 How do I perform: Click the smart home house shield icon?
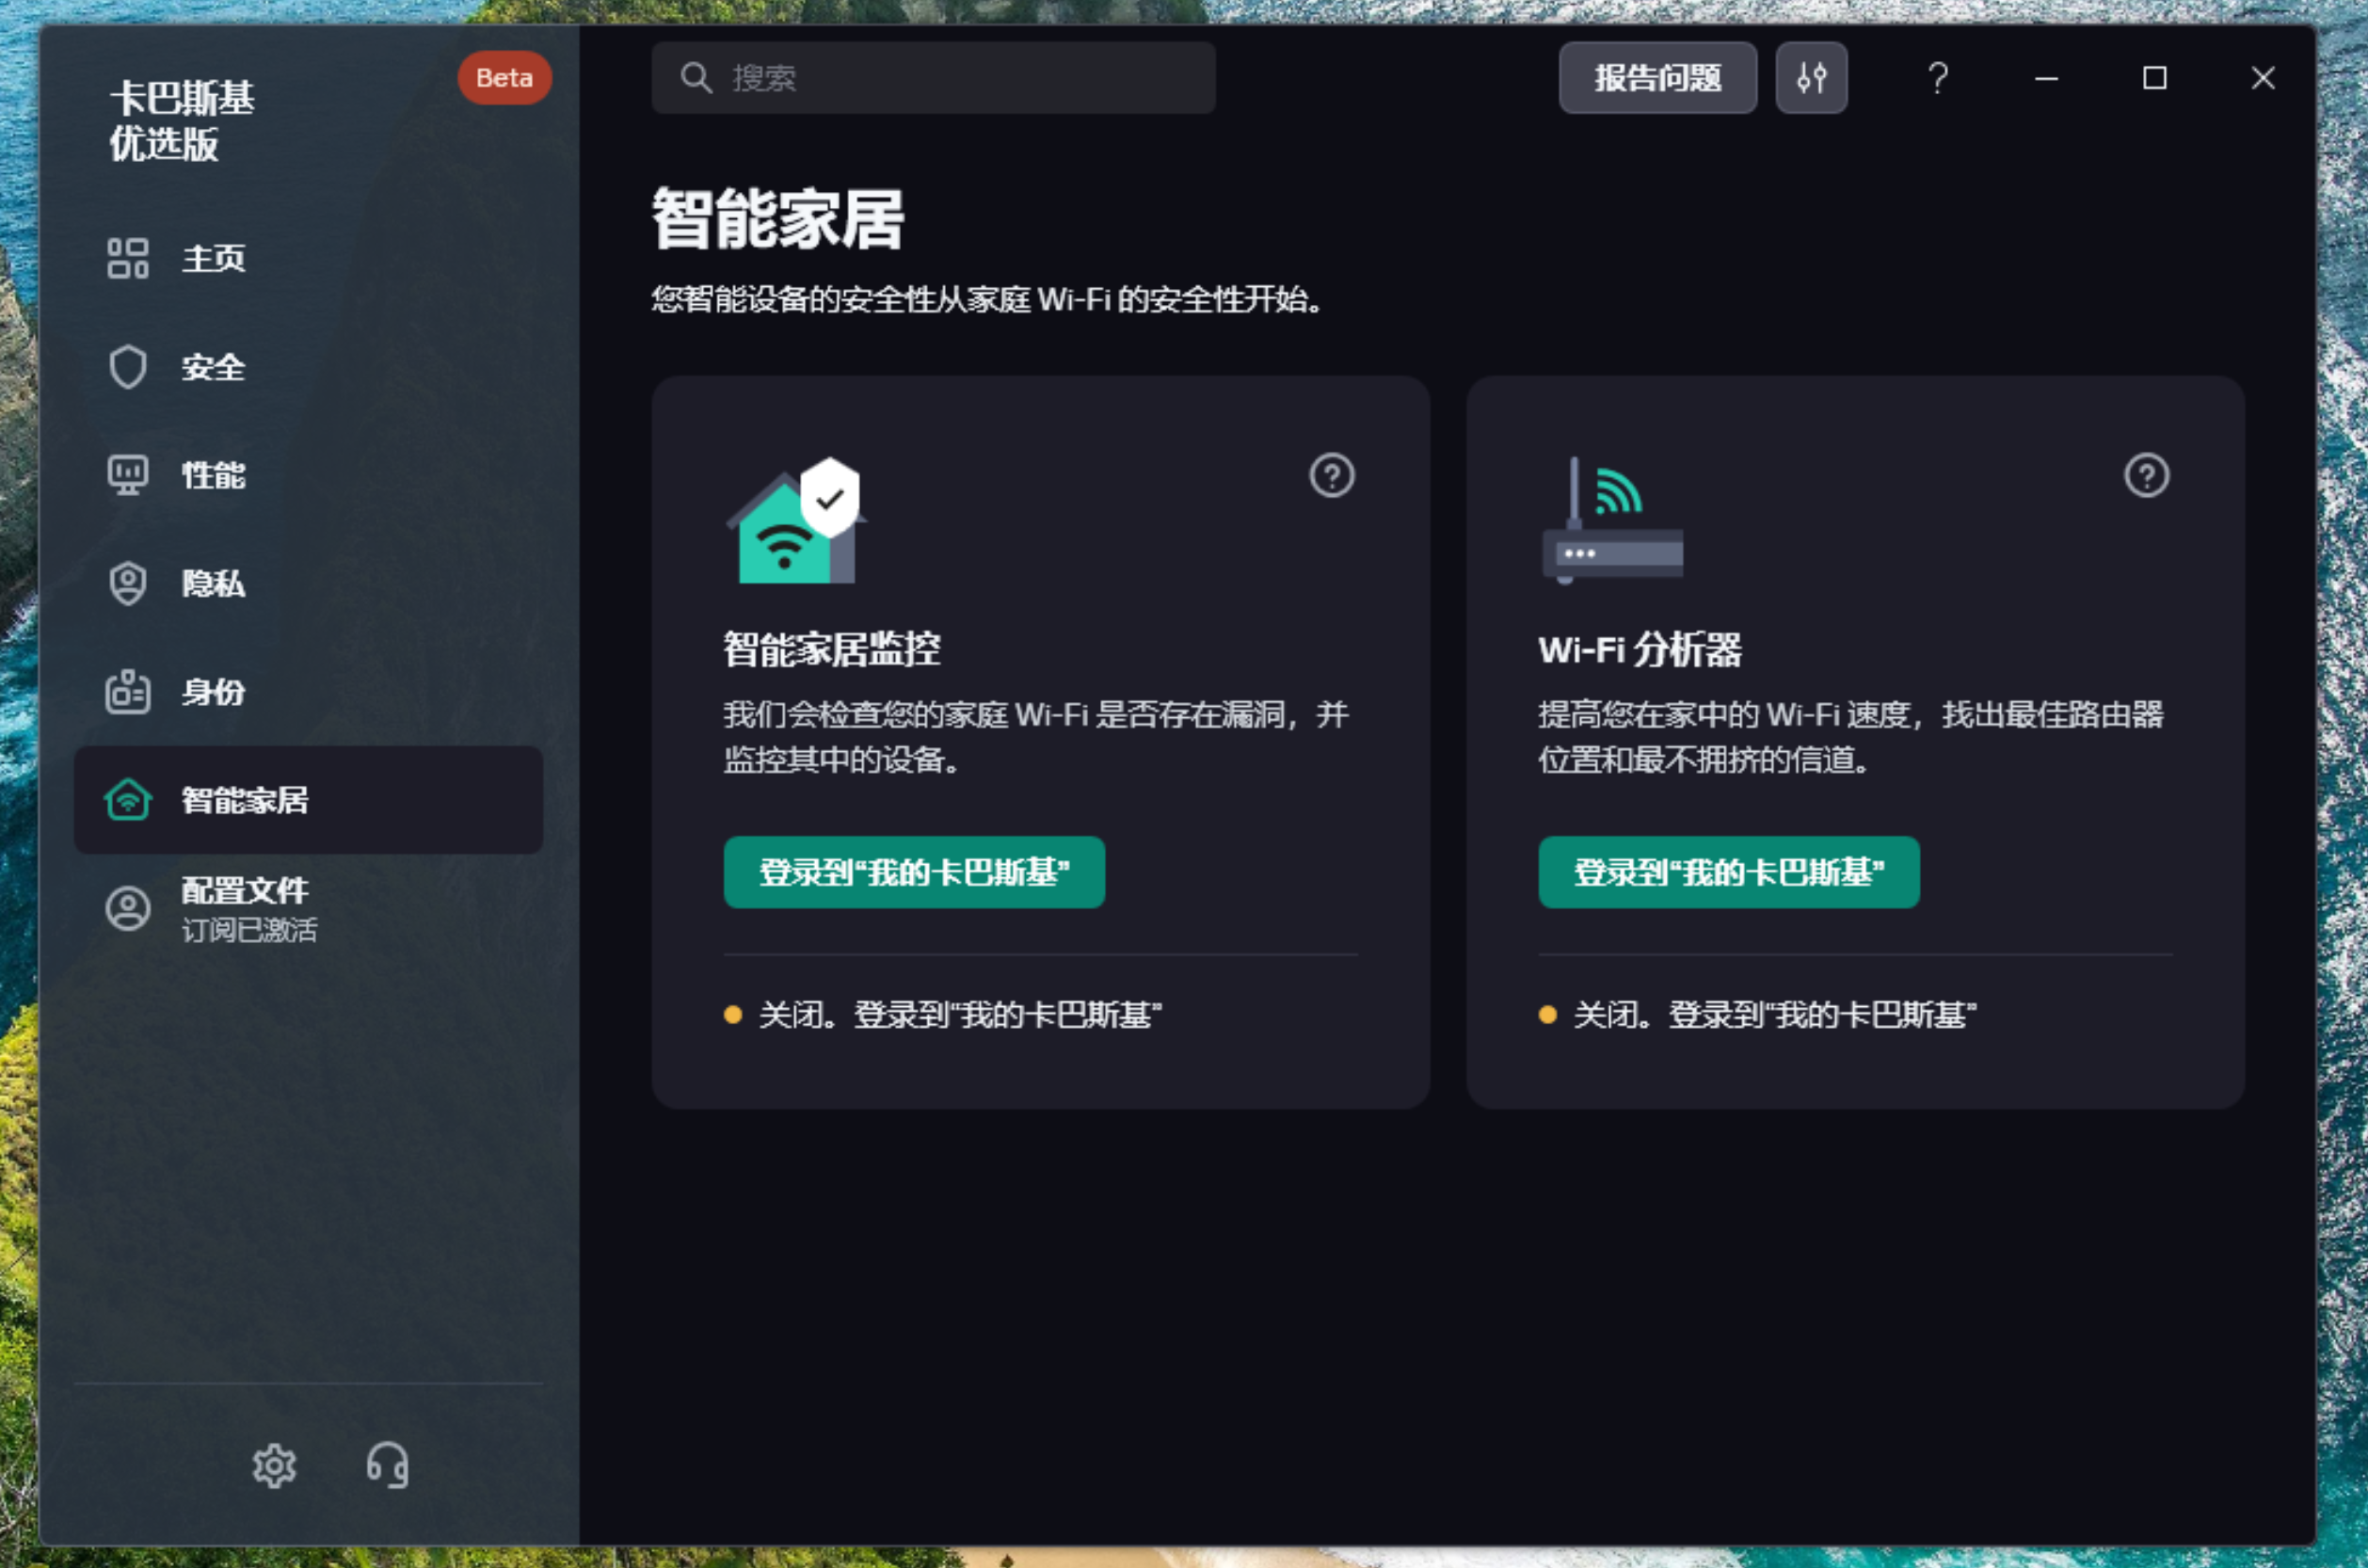tap(796, 520)
